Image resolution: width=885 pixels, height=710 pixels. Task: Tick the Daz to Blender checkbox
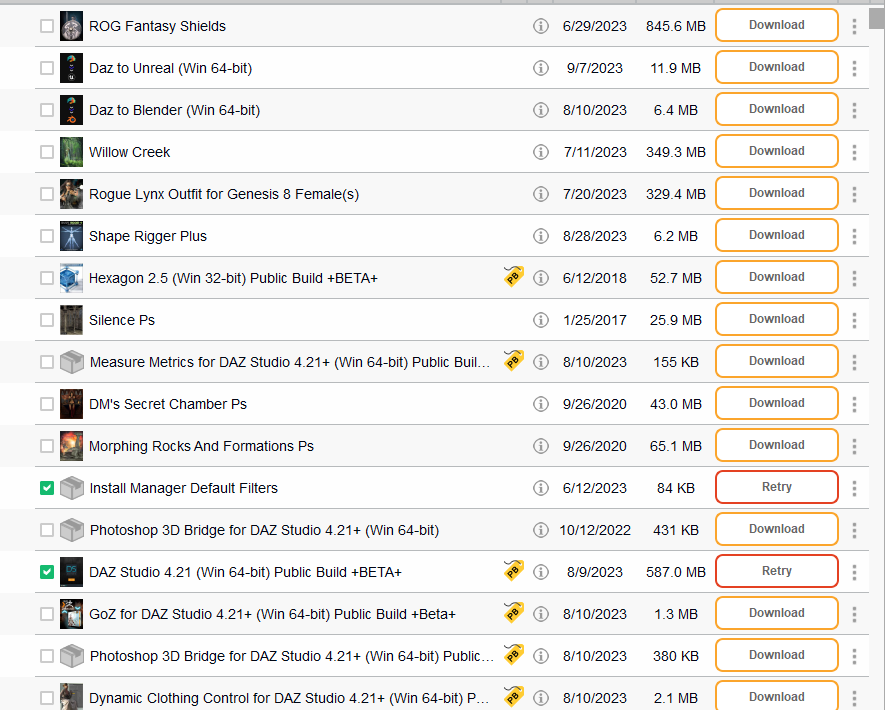coord(47,110)
